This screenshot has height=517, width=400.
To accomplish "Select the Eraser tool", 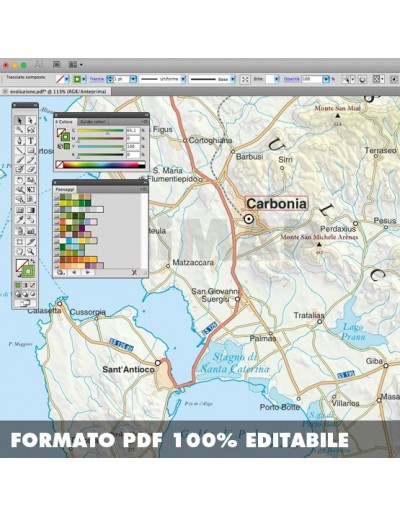I will pos(31,170).
